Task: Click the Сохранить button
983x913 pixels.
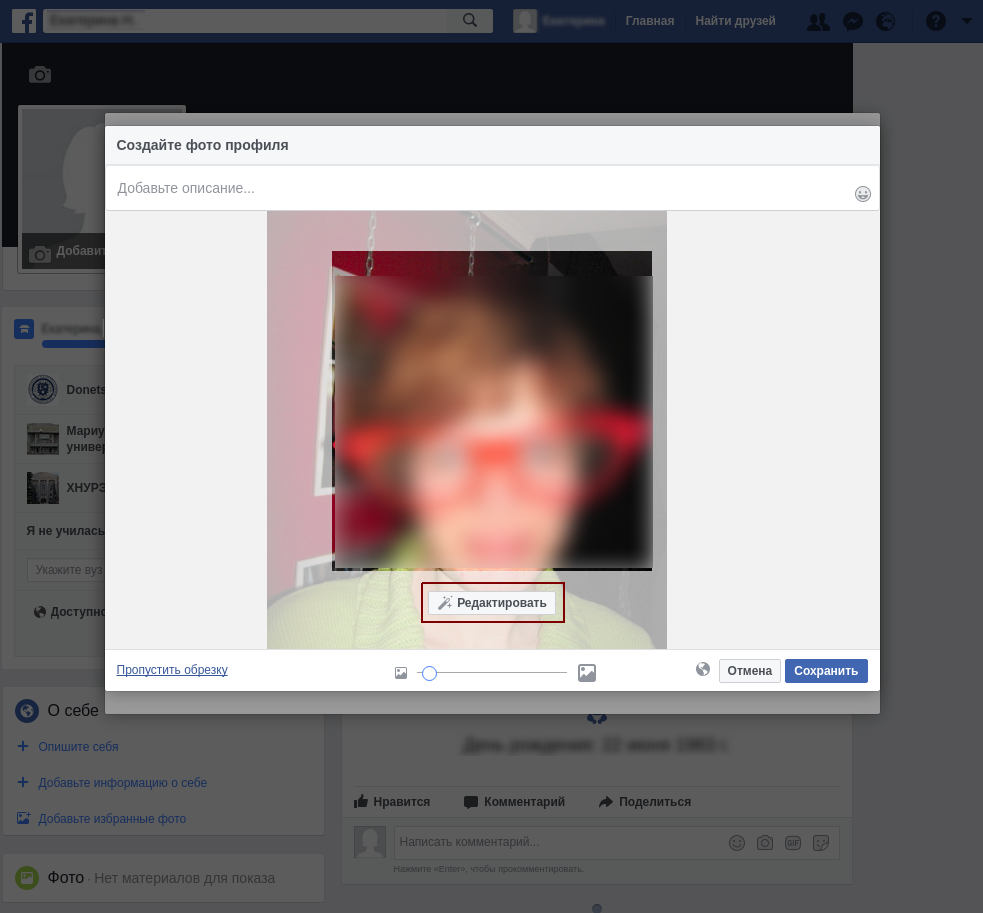Action: pos(826,671)
